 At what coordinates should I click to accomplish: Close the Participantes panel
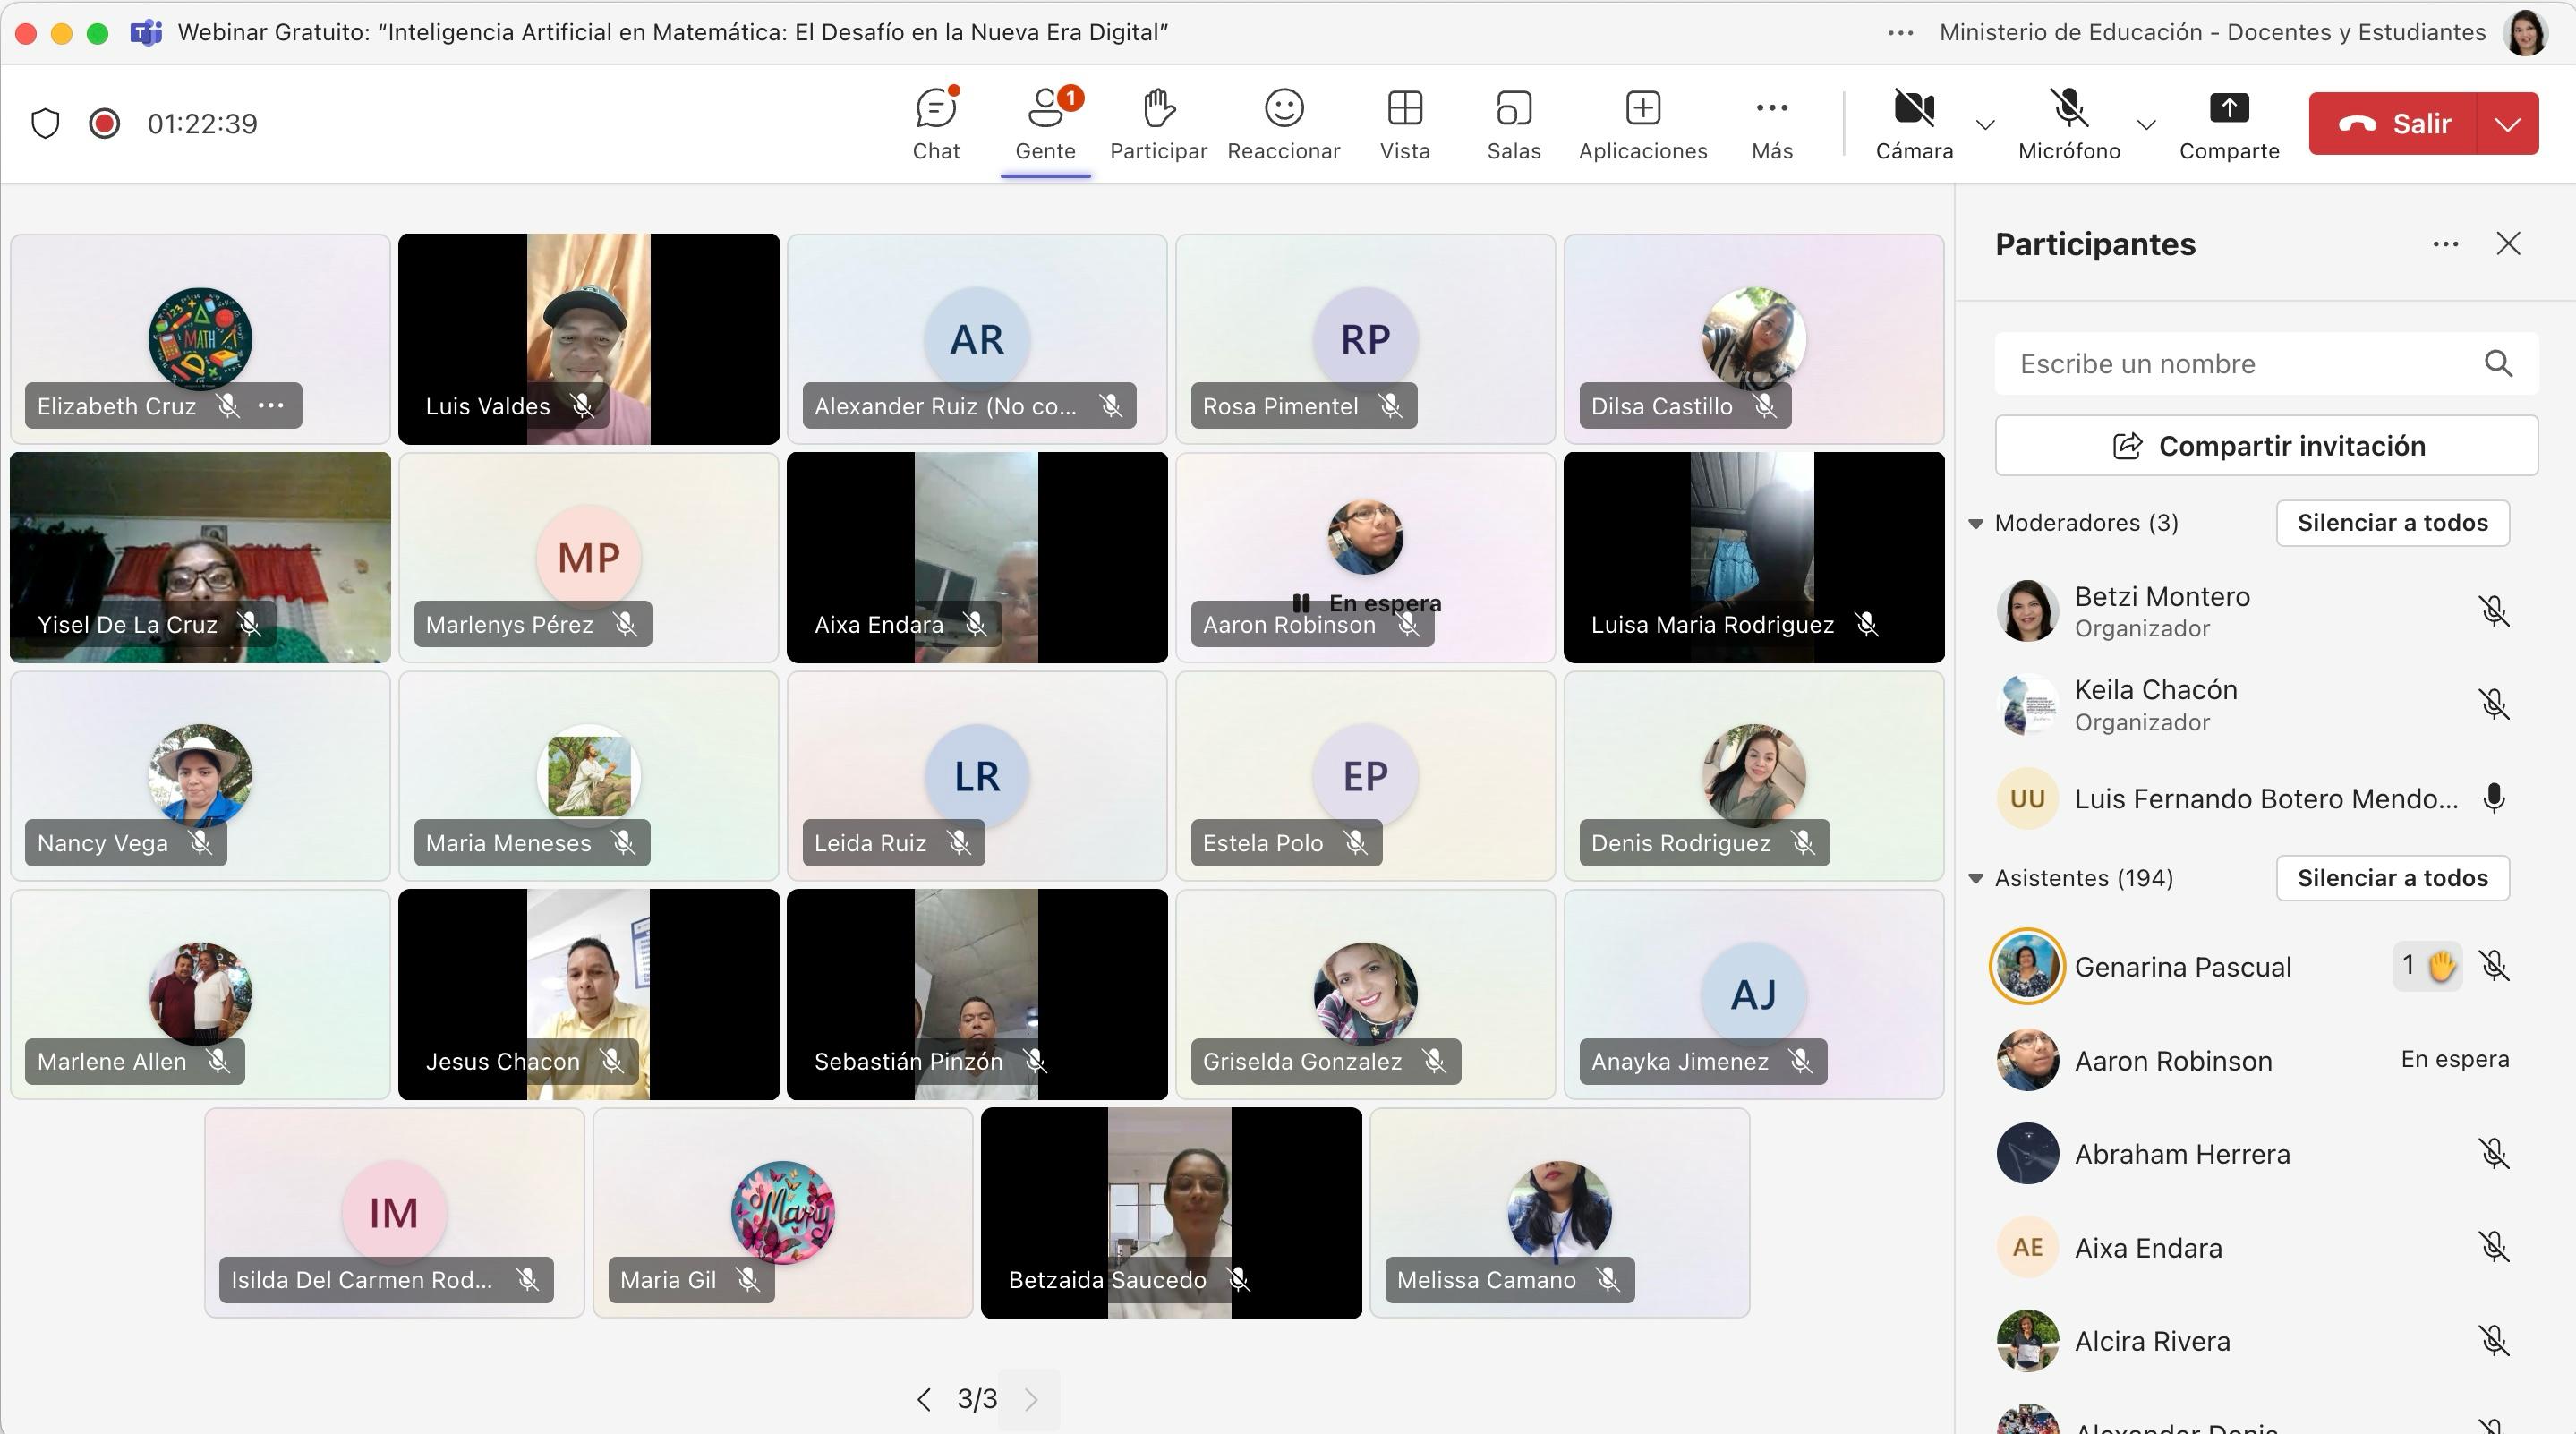tap(2508, 244)
